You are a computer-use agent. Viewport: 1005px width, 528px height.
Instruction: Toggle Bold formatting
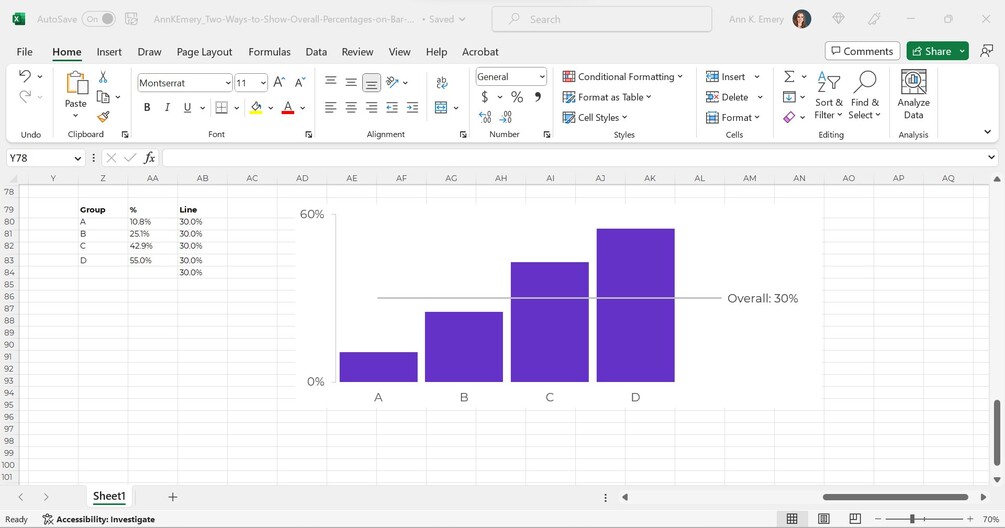pyautogui.click(x=147, y=107)
